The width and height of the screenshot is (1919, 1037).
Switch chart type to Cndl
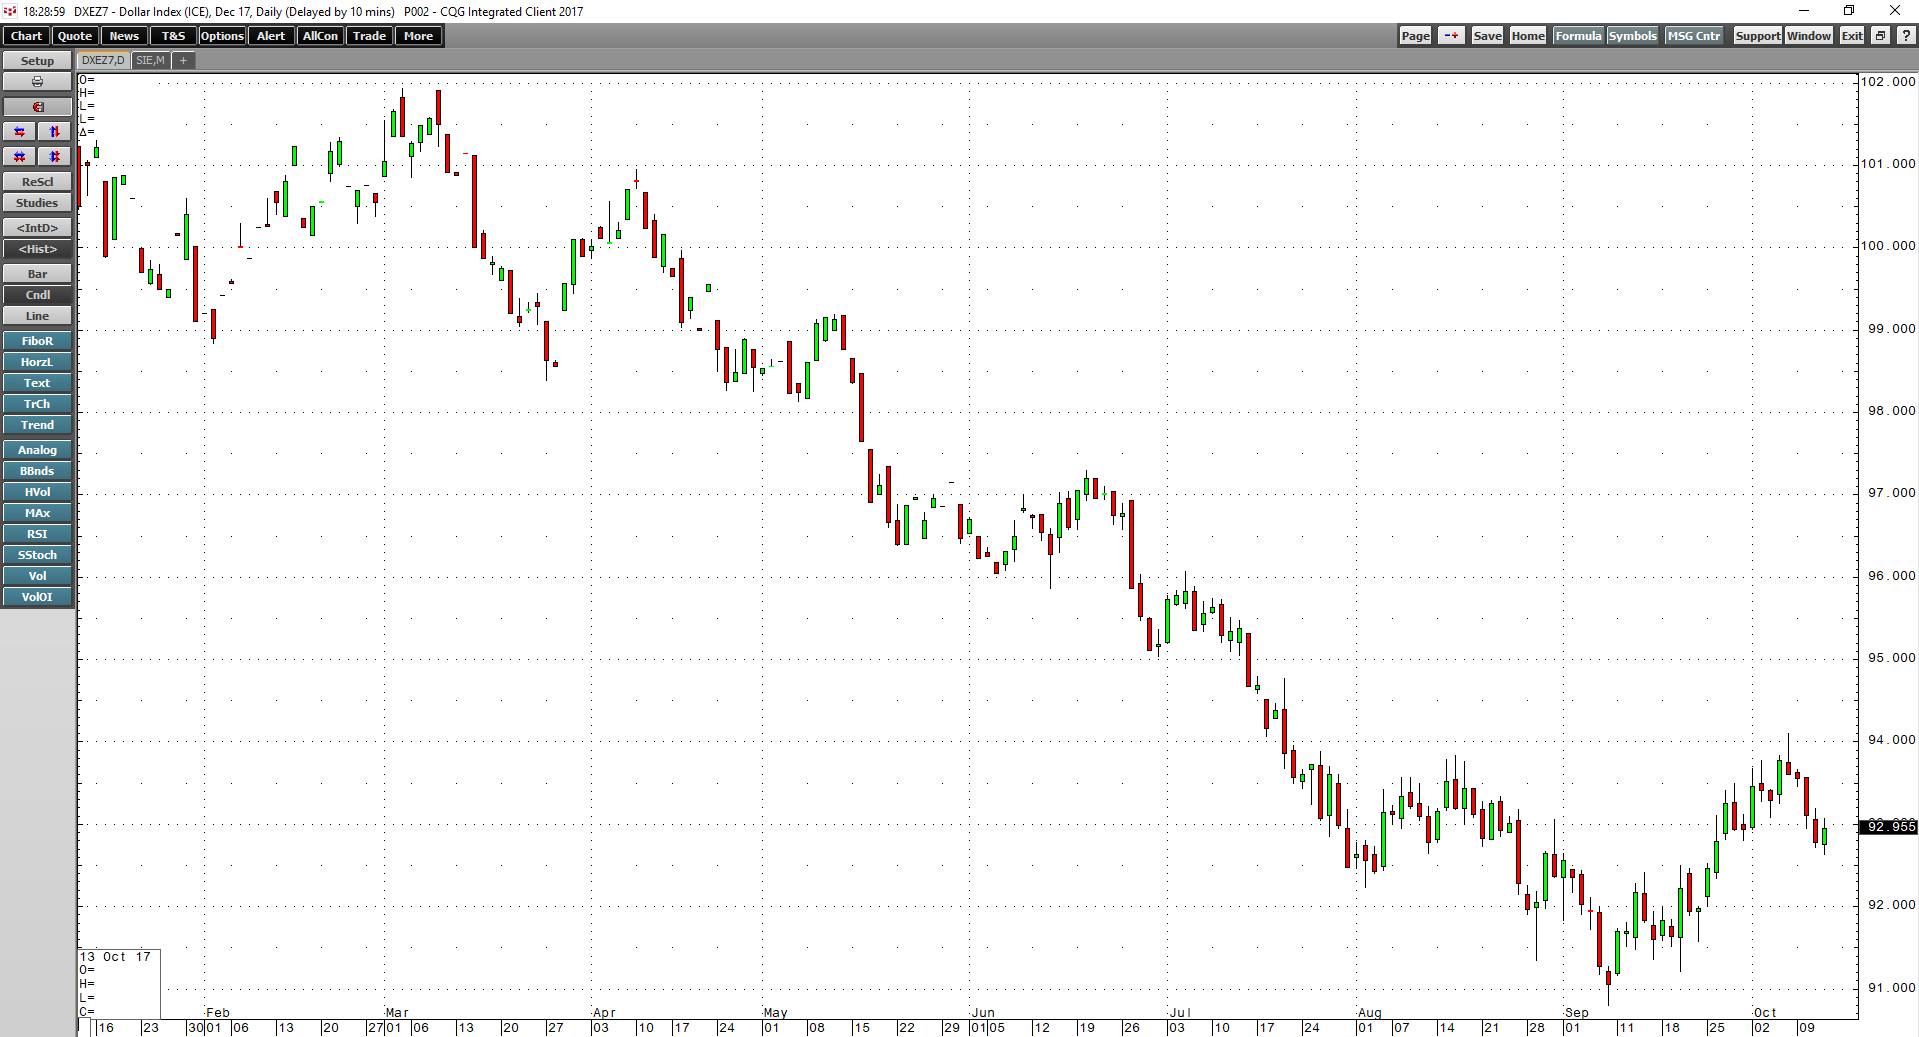click(37, 295)
